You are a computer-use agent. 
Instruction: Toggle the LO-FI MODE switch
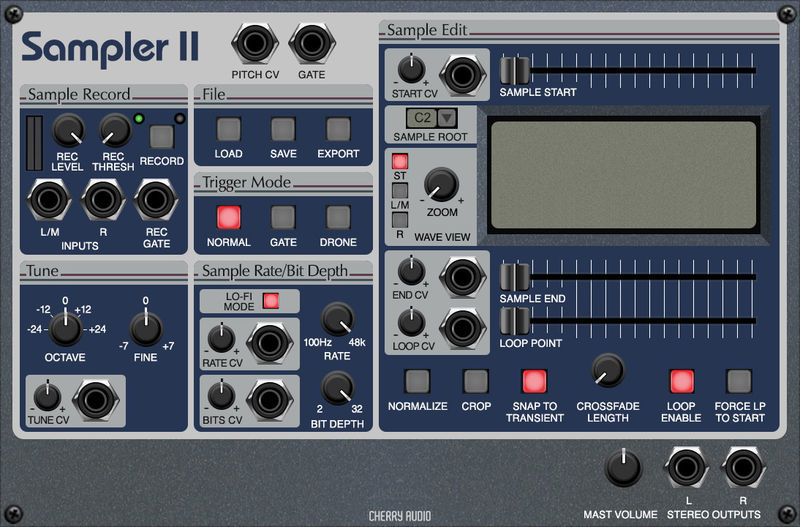coord(269,300)
